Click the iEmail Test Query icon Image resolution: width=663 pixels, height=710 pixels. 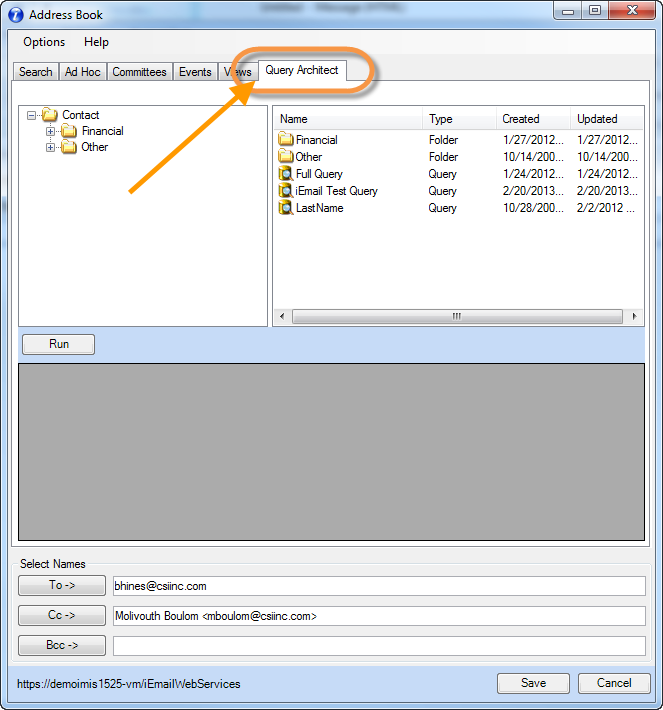pyautogui.click(x=286, y=191)
